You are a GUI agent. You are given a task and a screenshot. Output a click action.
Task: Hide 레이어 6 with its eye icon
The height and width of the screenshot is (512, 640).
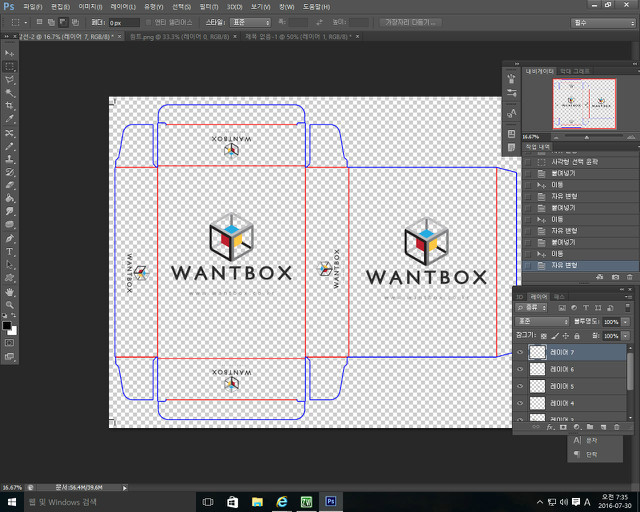click(520, 369)
